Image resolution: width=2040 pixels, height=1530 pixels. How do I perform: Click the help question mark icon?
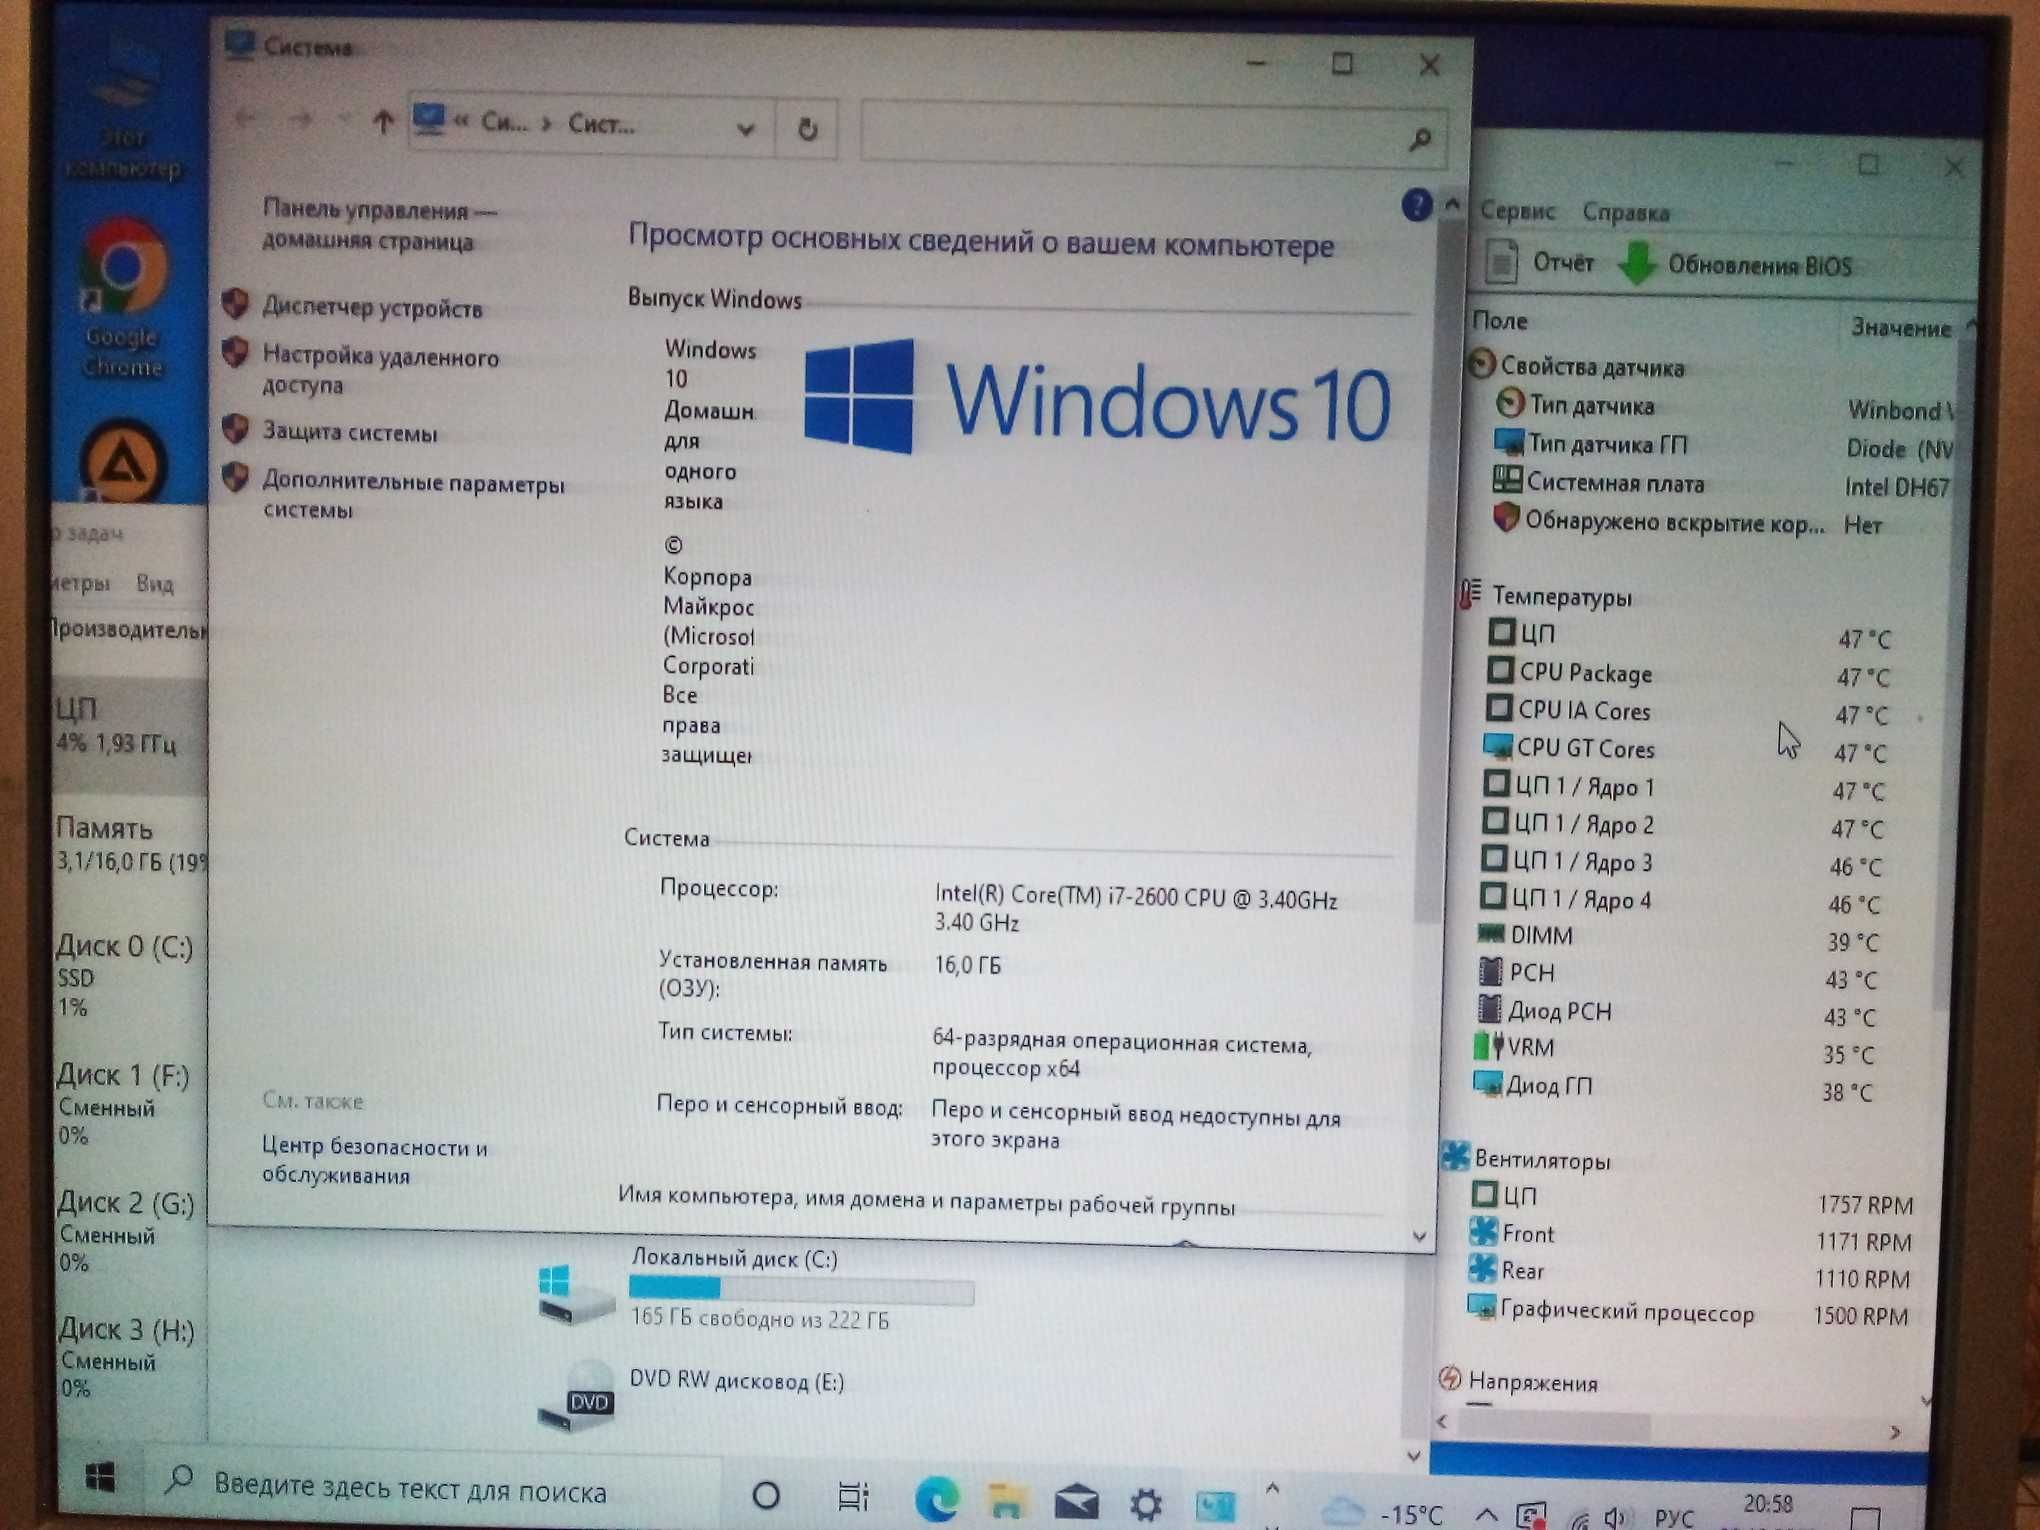pyautogui.click(x=1416, y=206)
